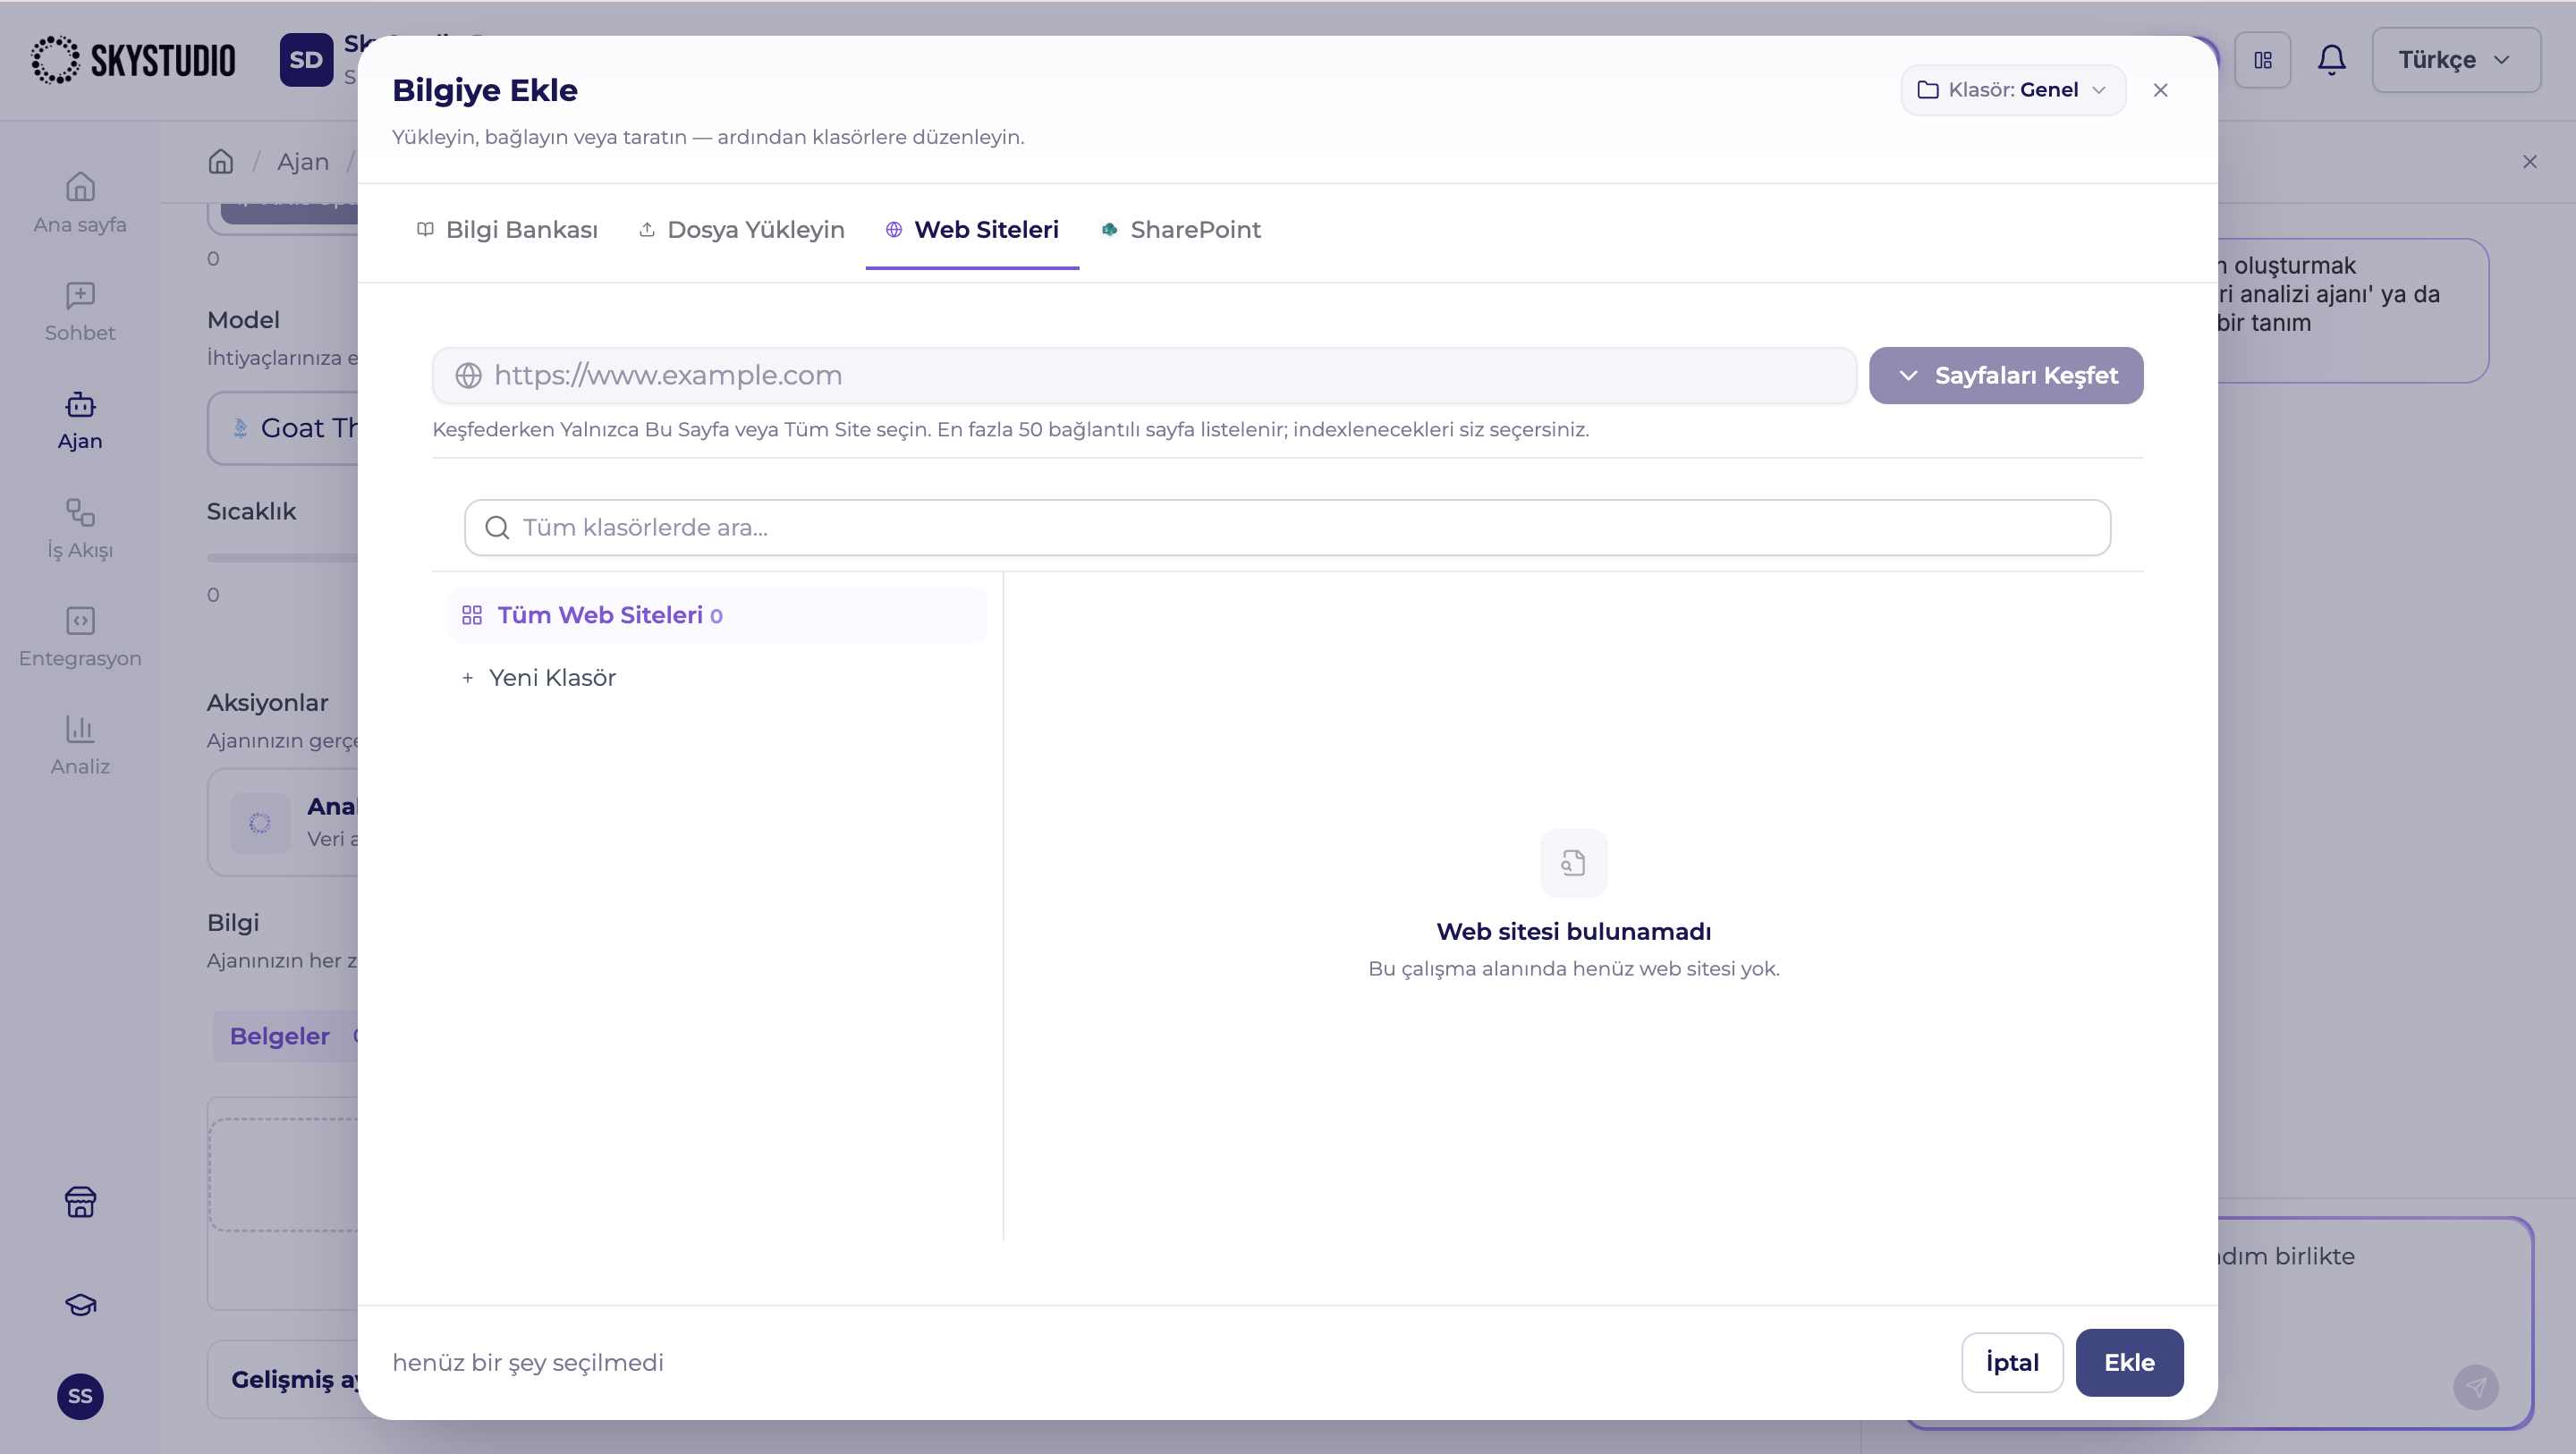Switch to the Dosya Yükleyin tab

(741, 230)
